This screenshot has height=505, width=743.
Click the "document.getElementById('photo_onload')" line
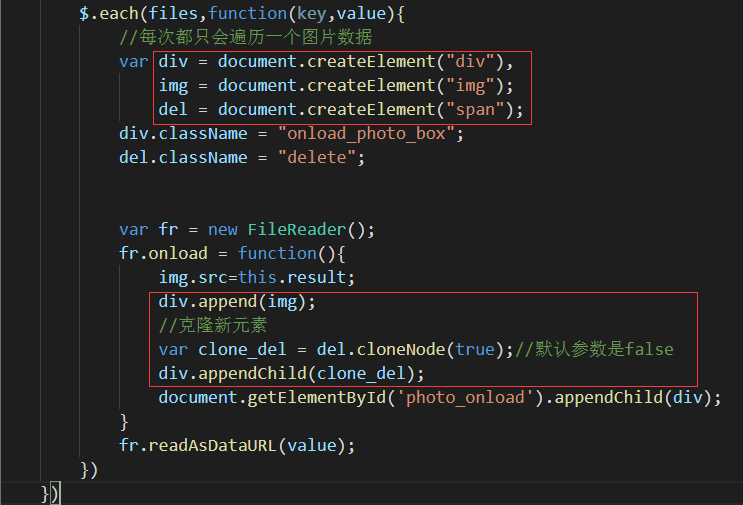click(x=440, y=397)
